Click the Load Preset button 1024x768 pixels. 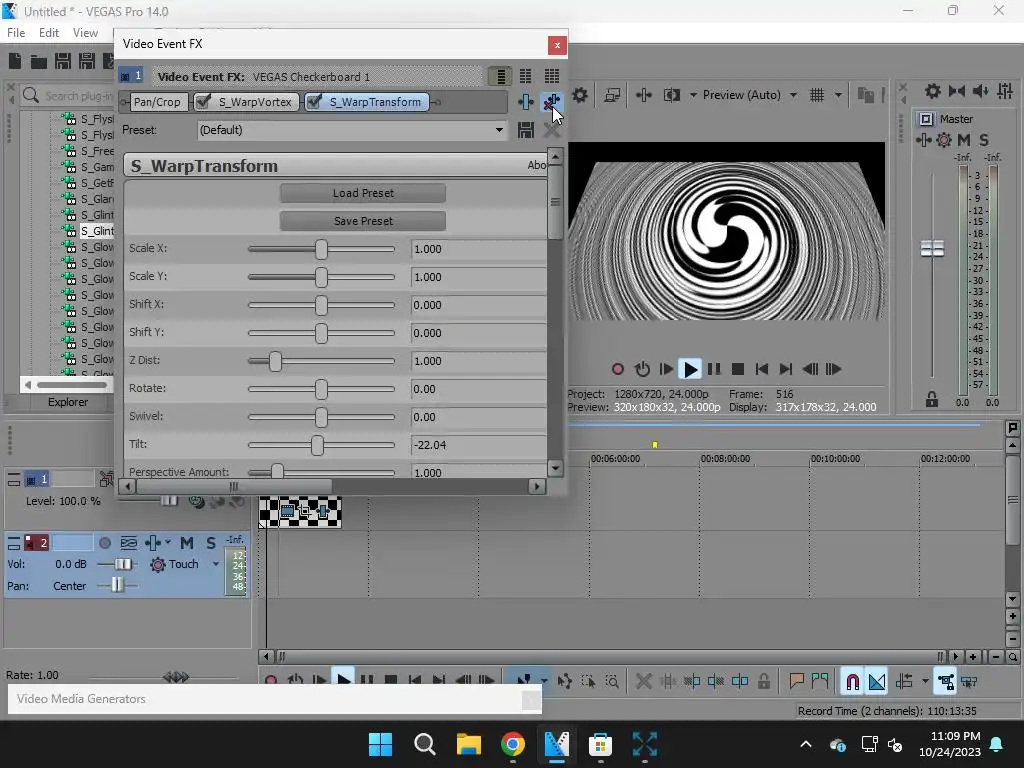tap(363, 193)
